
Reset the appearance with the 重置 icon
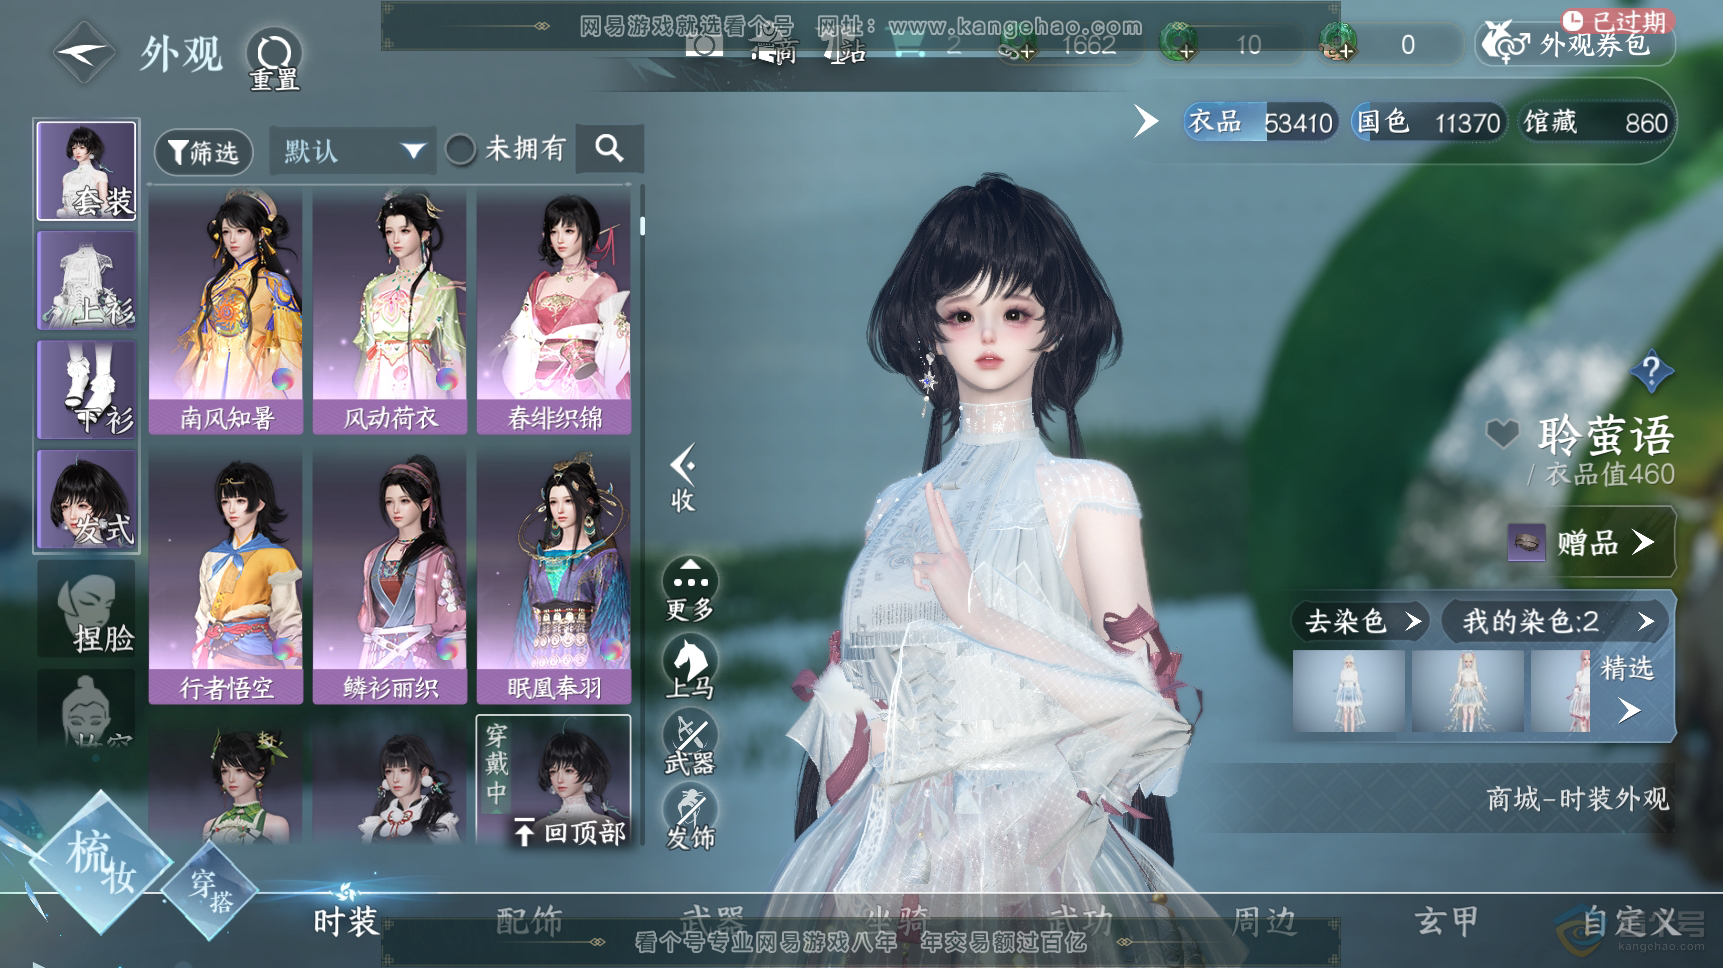pyautogui.click(x=274, y=60)
